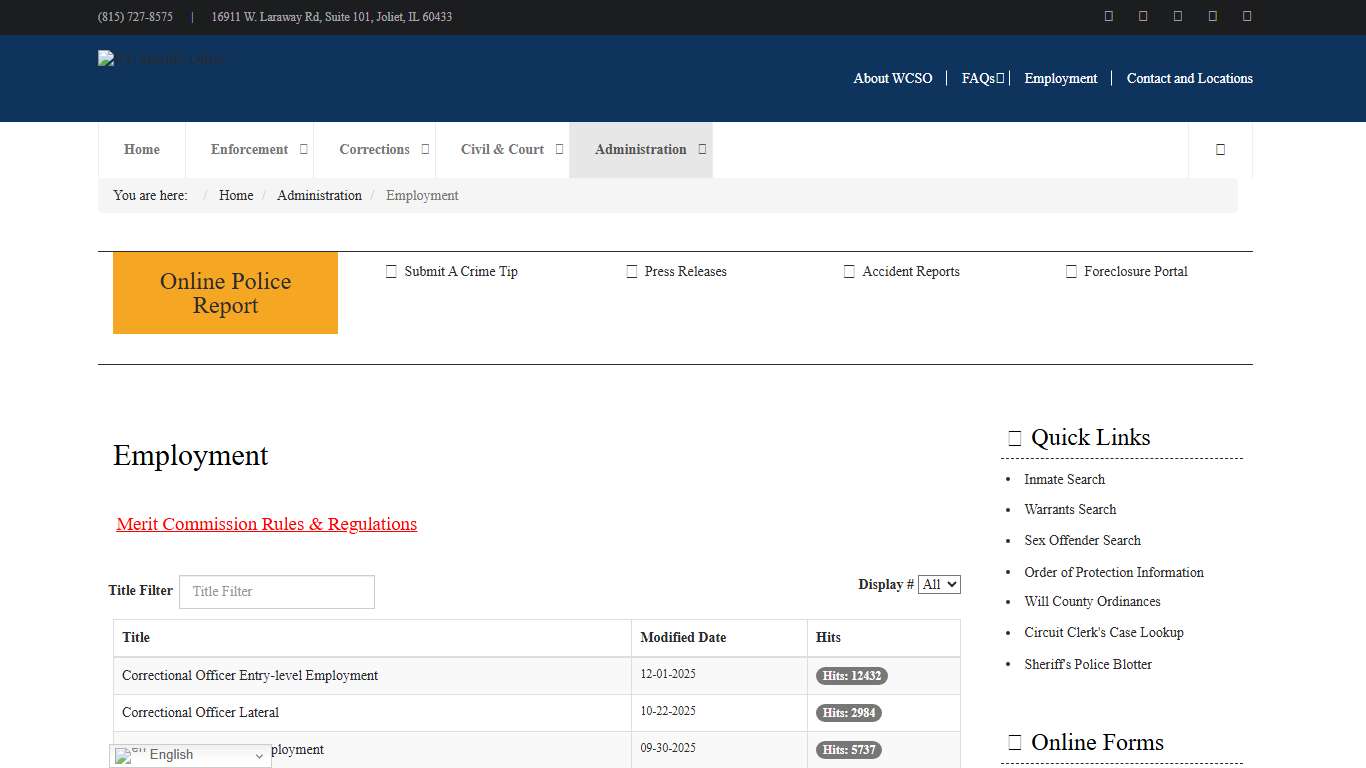Click the Title Filter input field
The image size is (1366, 768).
276,592
